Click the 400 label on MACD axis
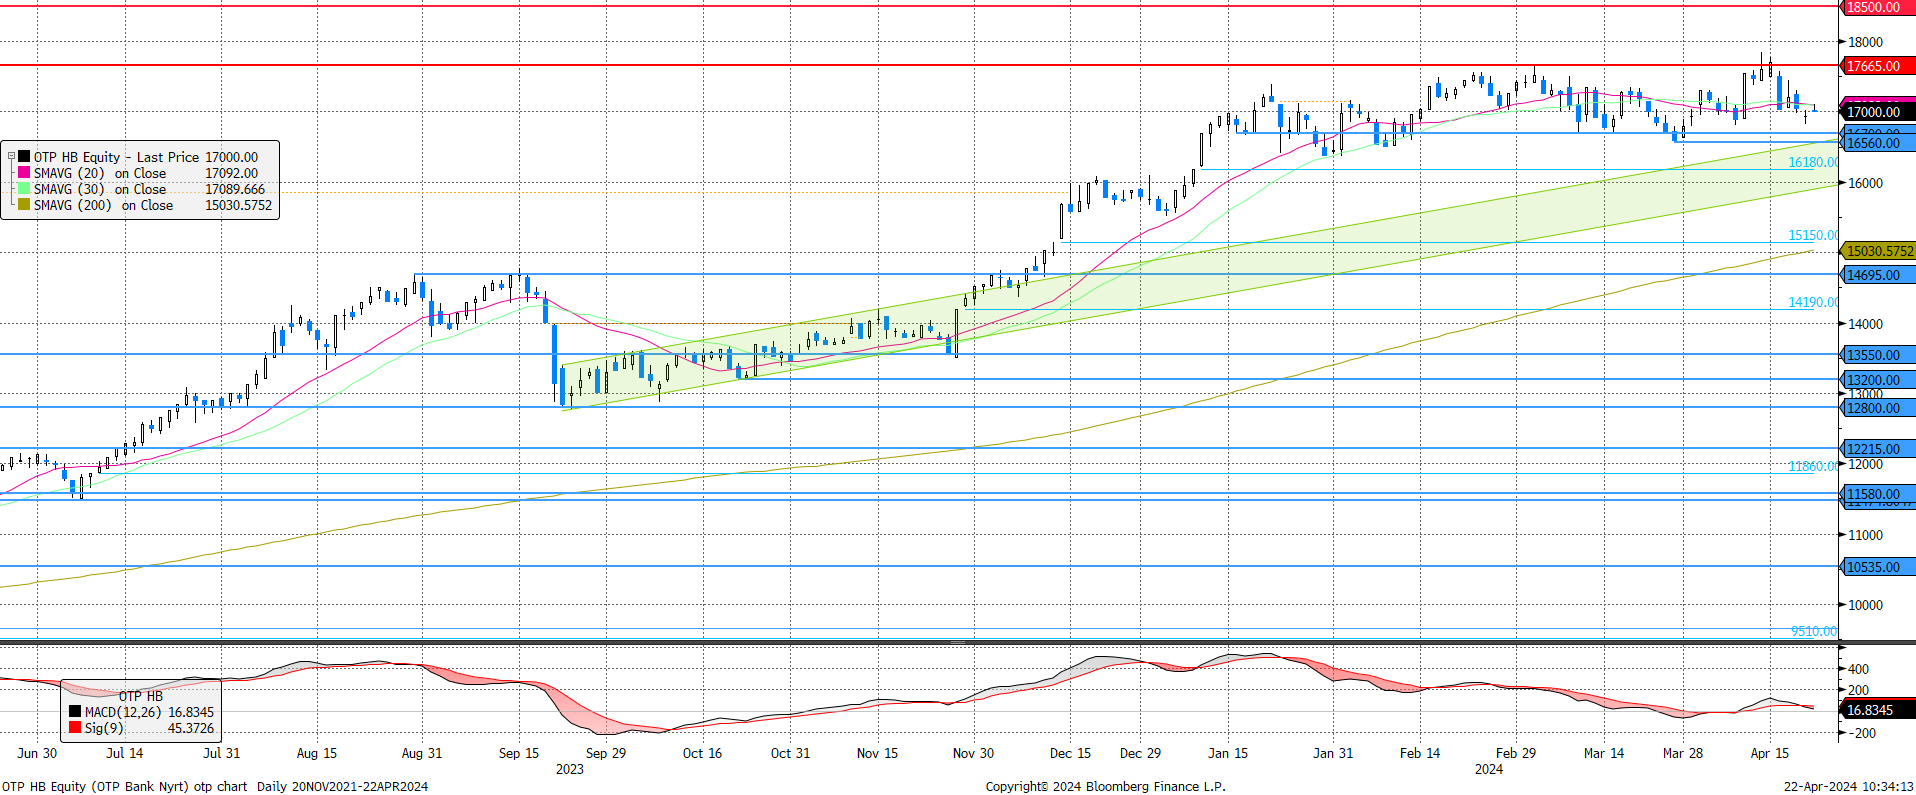The width and height of the screenshot is (1916, 795). tap(1858, 669)
